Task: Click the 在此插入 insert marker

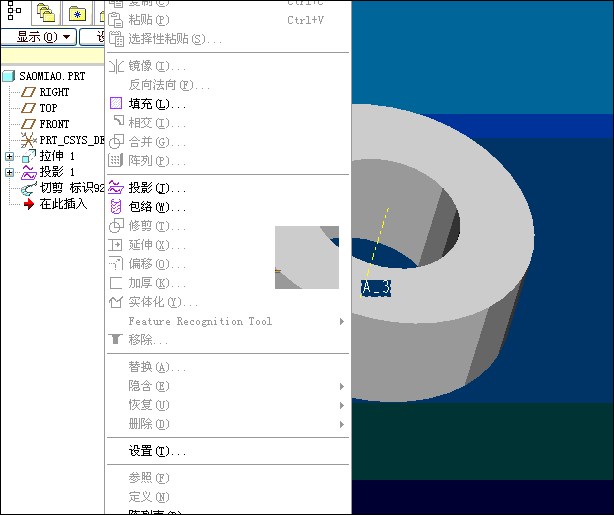Action: (63, 204)
